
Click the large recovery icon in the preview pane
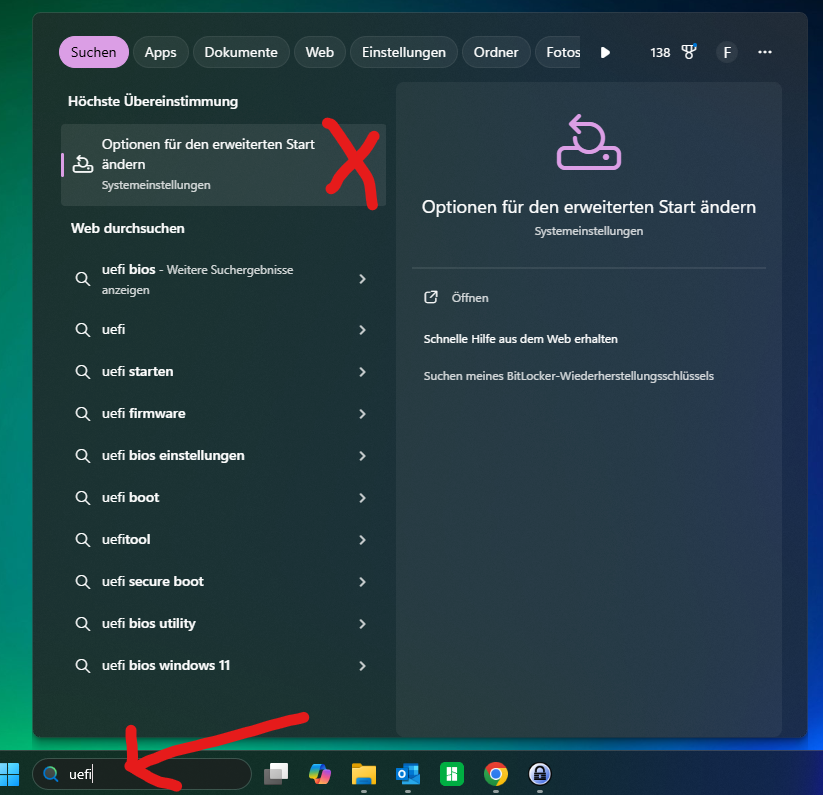[588, 143]
